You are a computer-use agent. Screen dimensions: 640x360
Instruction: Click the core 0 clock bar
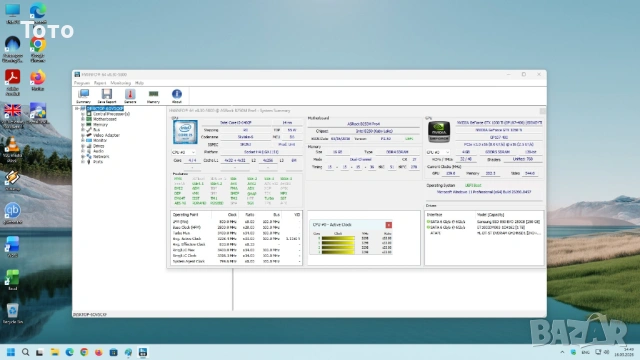(338, 238)
